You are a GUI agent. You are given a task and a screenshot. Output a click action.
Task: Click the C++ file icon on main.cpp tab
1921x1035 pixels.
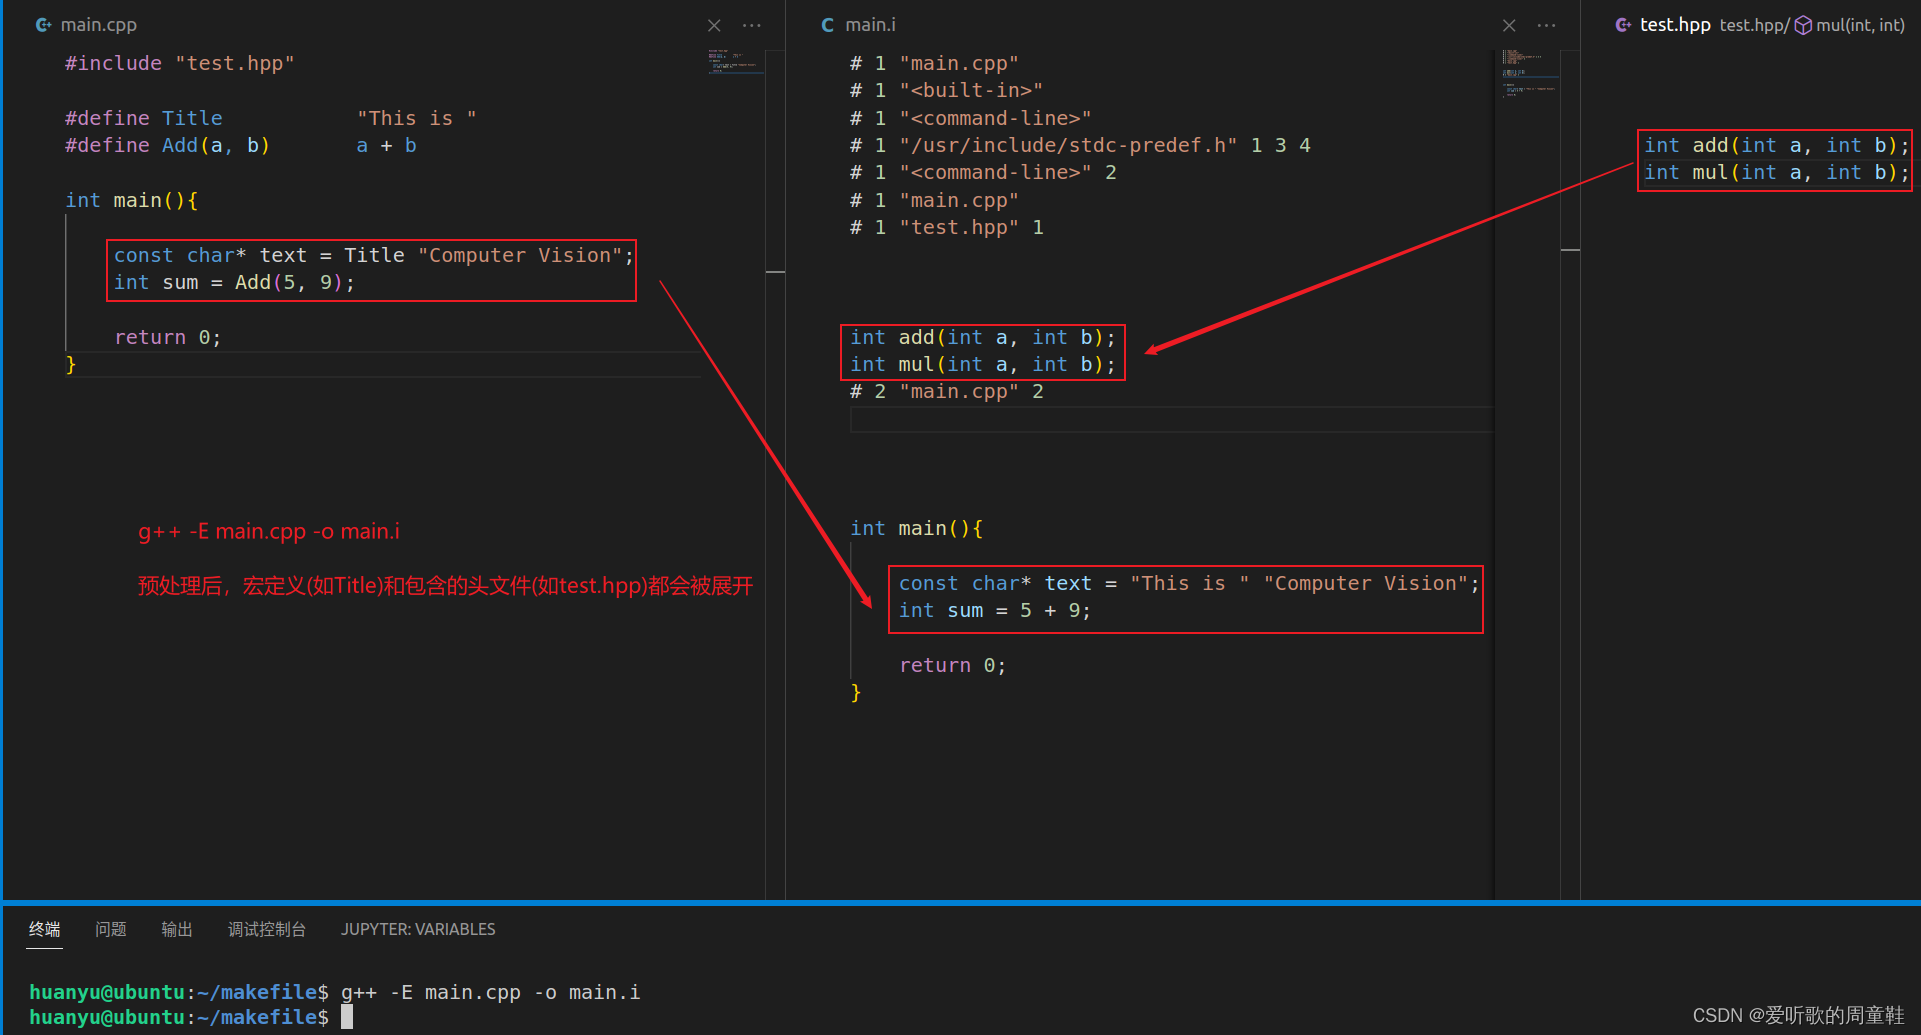click(x=43, y=25)
